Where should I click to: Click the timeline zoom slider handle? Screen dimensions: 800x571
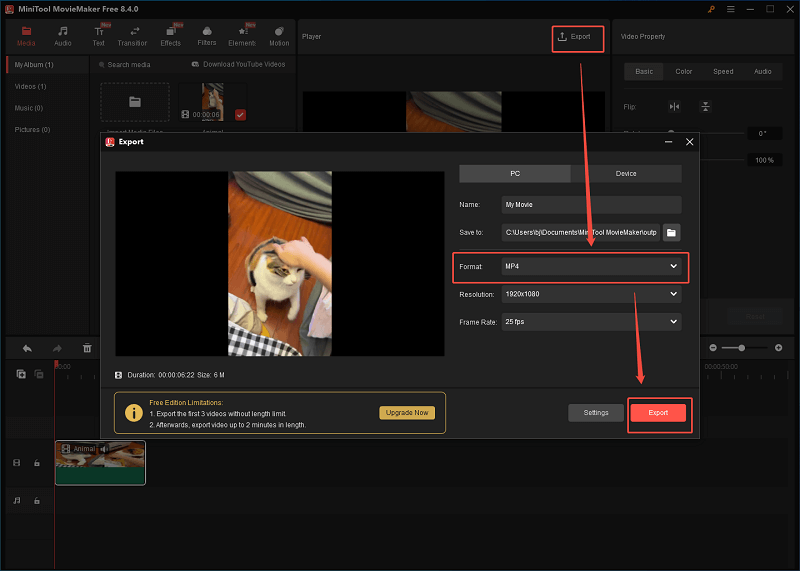(x=741, y=347)
